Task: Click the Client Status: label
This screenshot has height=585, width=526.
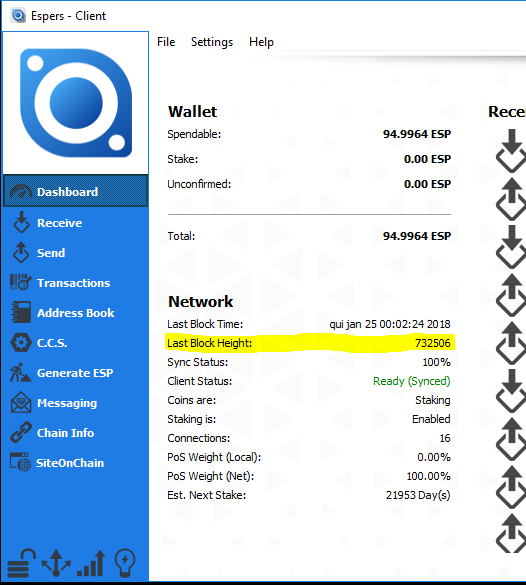Action: click(200, 381)
